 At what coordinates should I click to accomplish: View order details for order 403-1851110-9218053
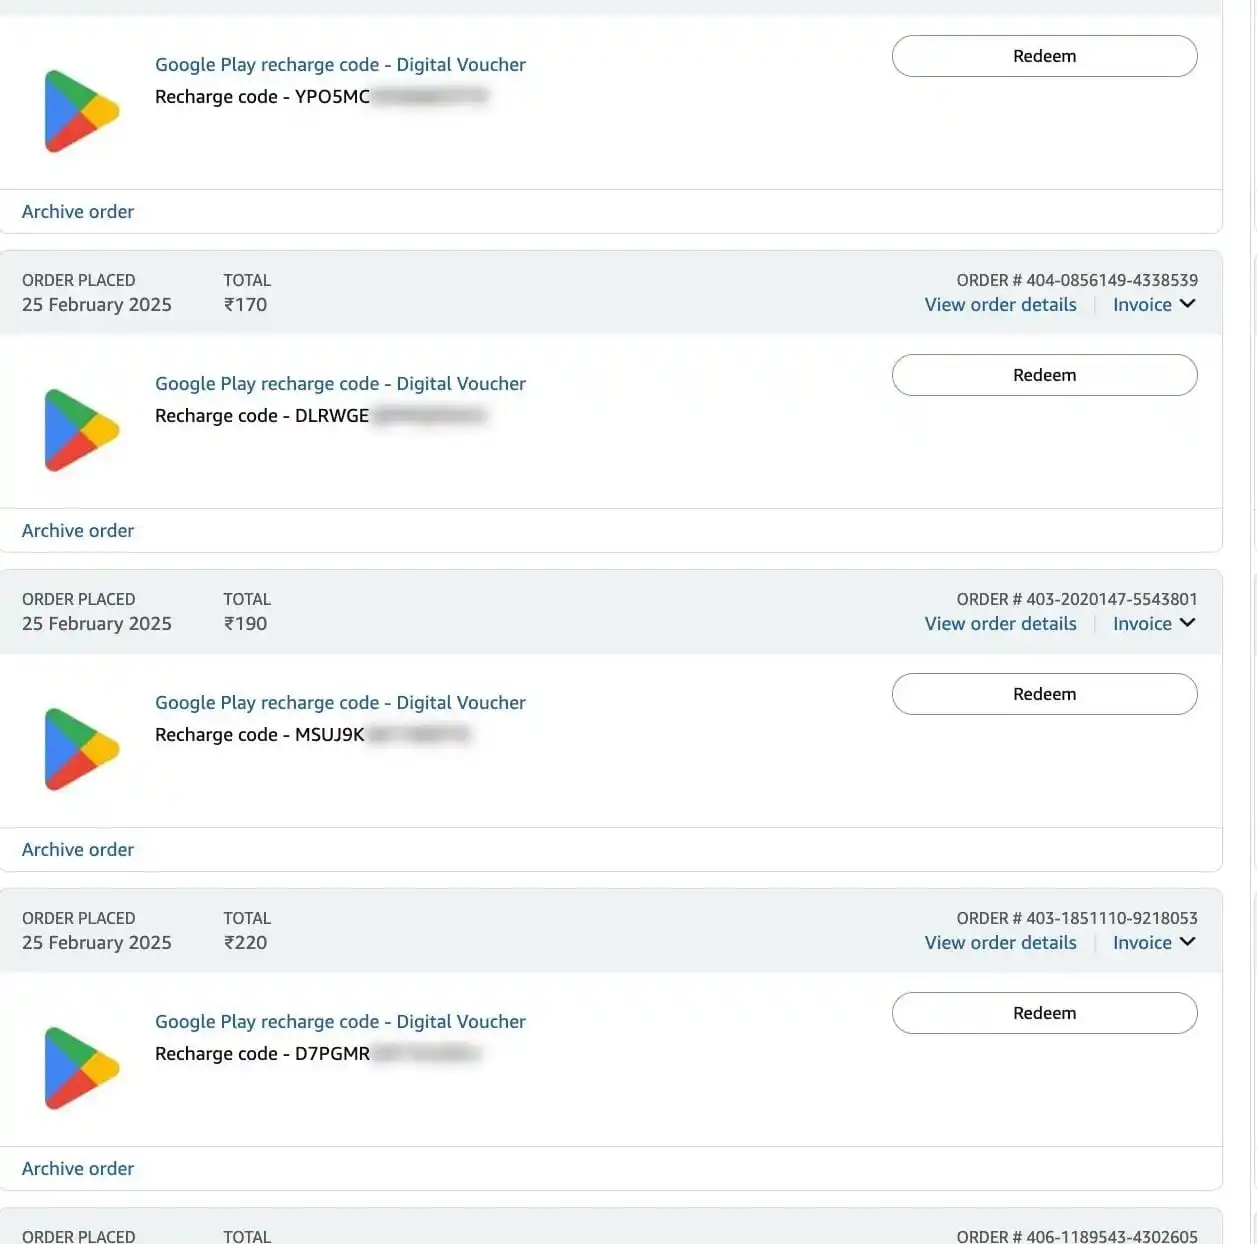pos(1000,943)
